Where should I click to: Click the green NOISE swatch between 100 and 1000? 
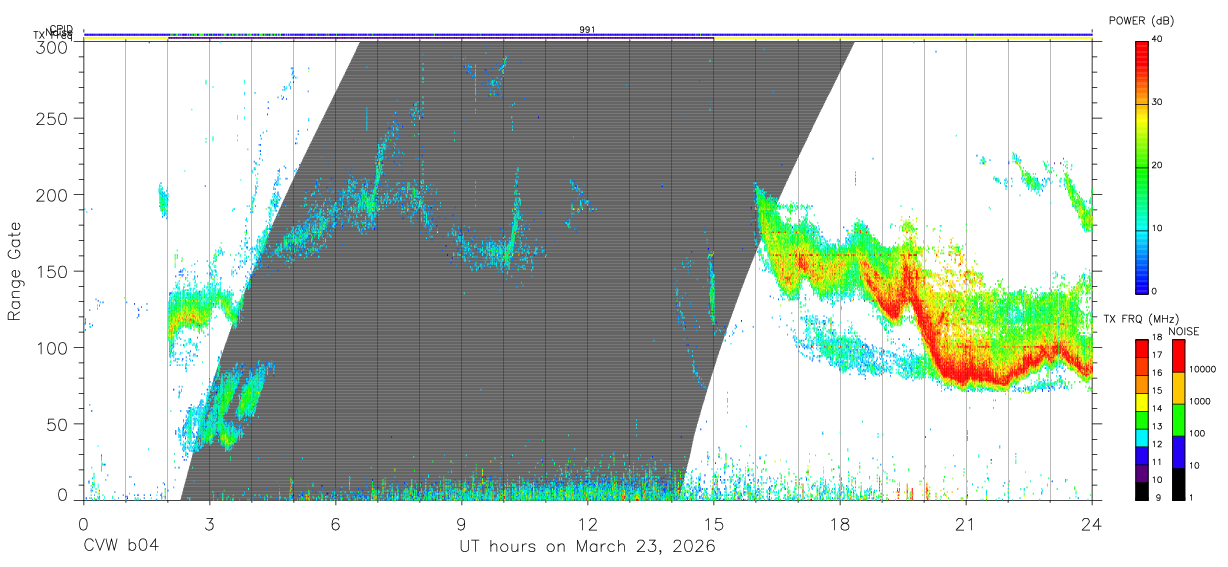coord(1177,419)
